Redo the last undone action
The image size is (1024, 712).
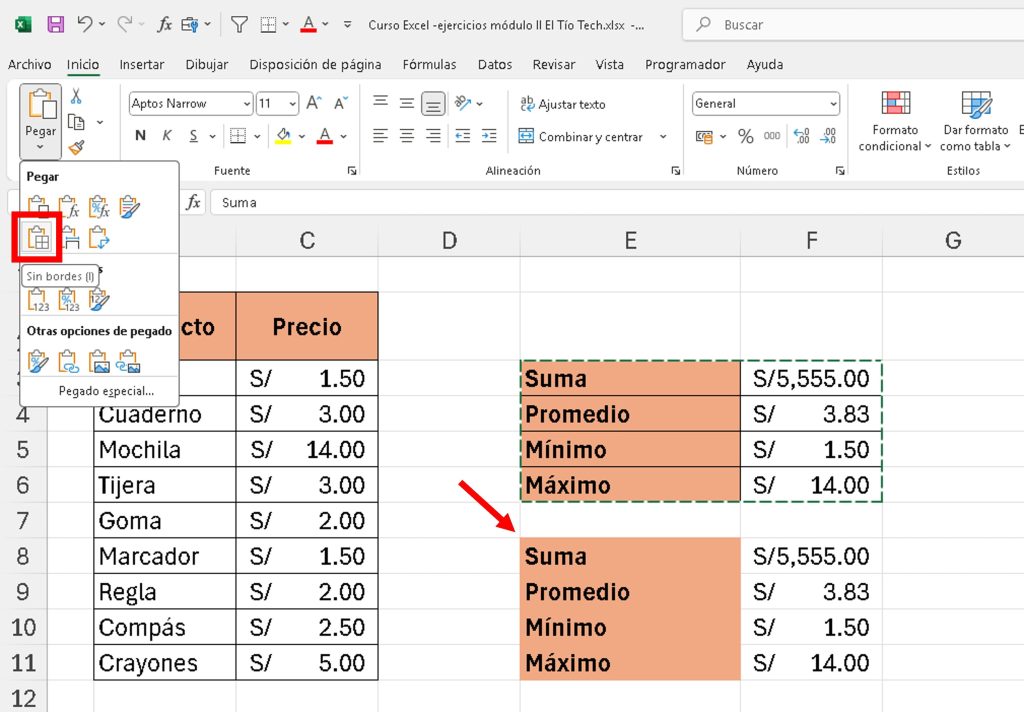tap(124, 25)
